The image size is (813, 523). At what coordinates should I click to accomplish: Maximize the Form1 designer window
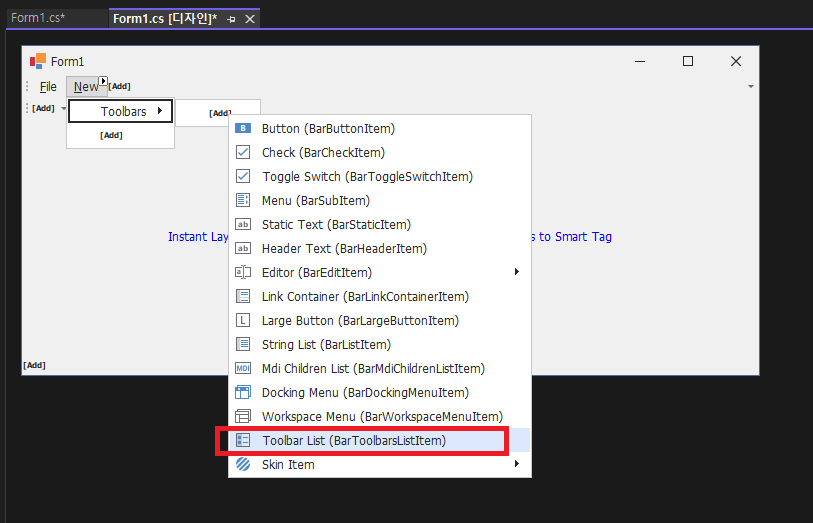coord(688,61)
